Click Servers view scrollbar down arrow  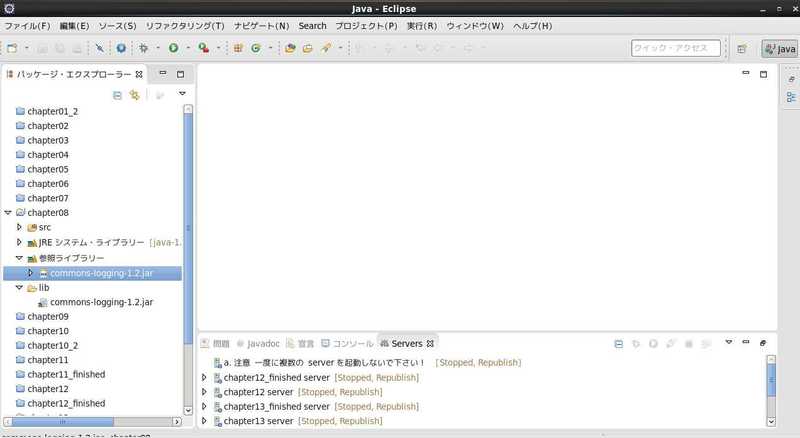[x=771, y=422]
